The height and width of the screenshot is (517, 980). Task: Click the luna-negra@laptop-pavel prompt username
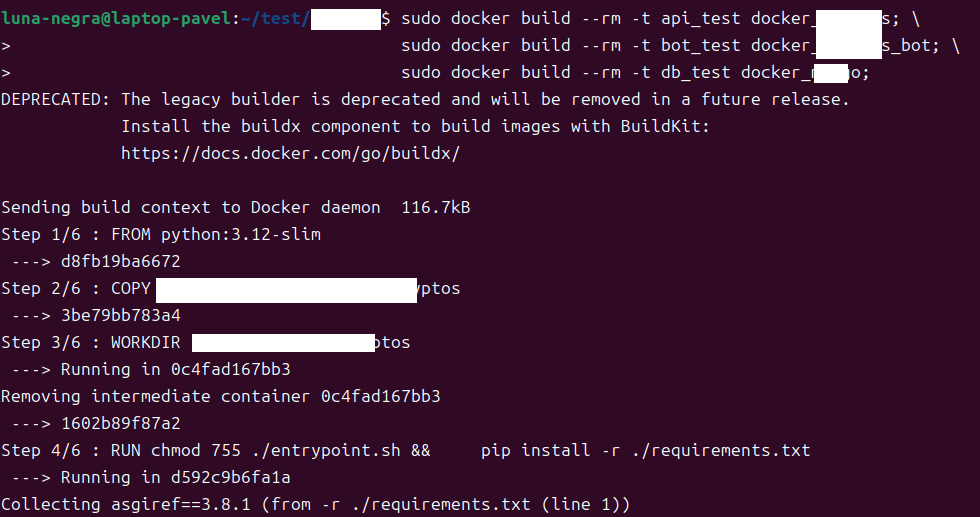point(115,18)
